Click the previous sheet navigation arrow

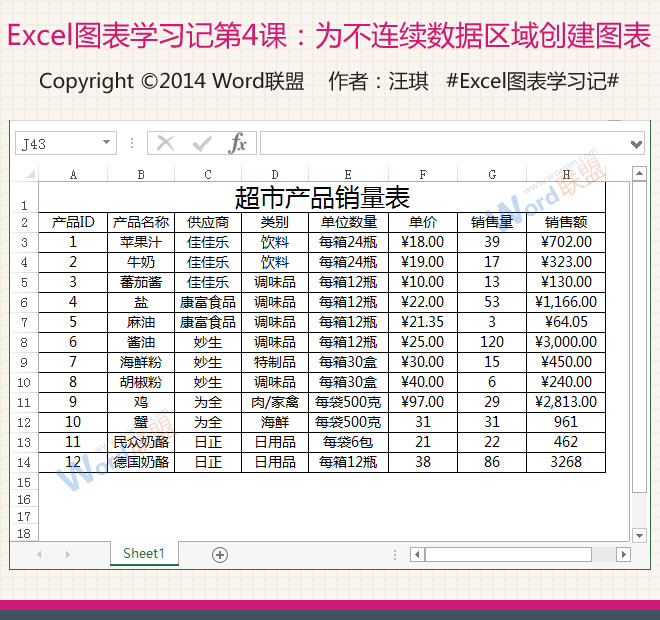coord(39,554)
